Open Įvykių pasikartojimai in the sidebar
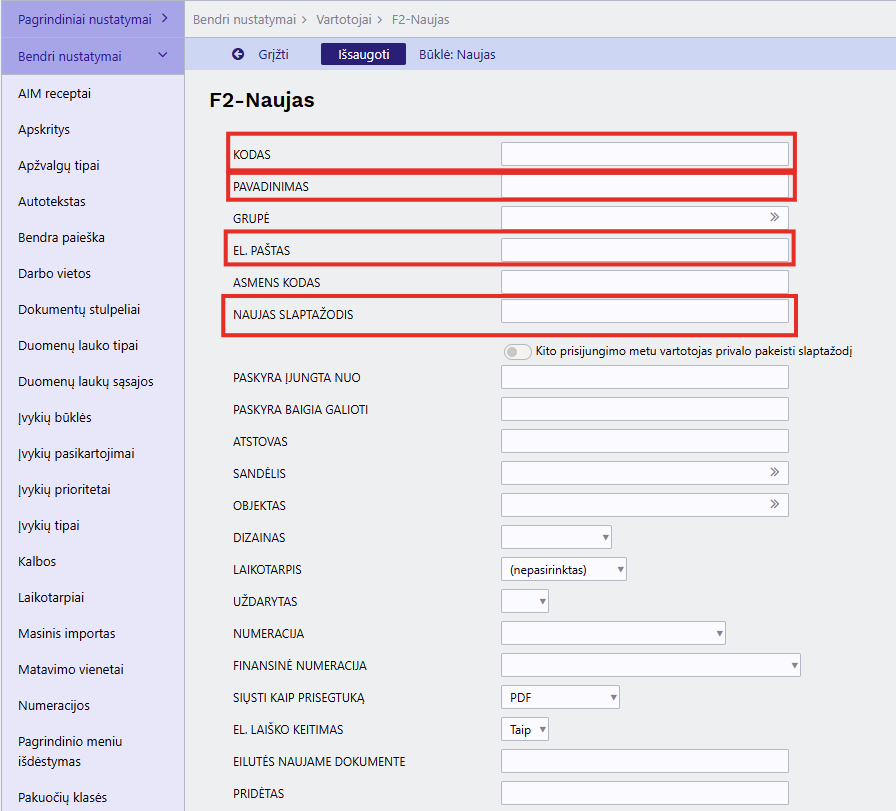Viewport: 896px width, 811px height. (76, 454)
